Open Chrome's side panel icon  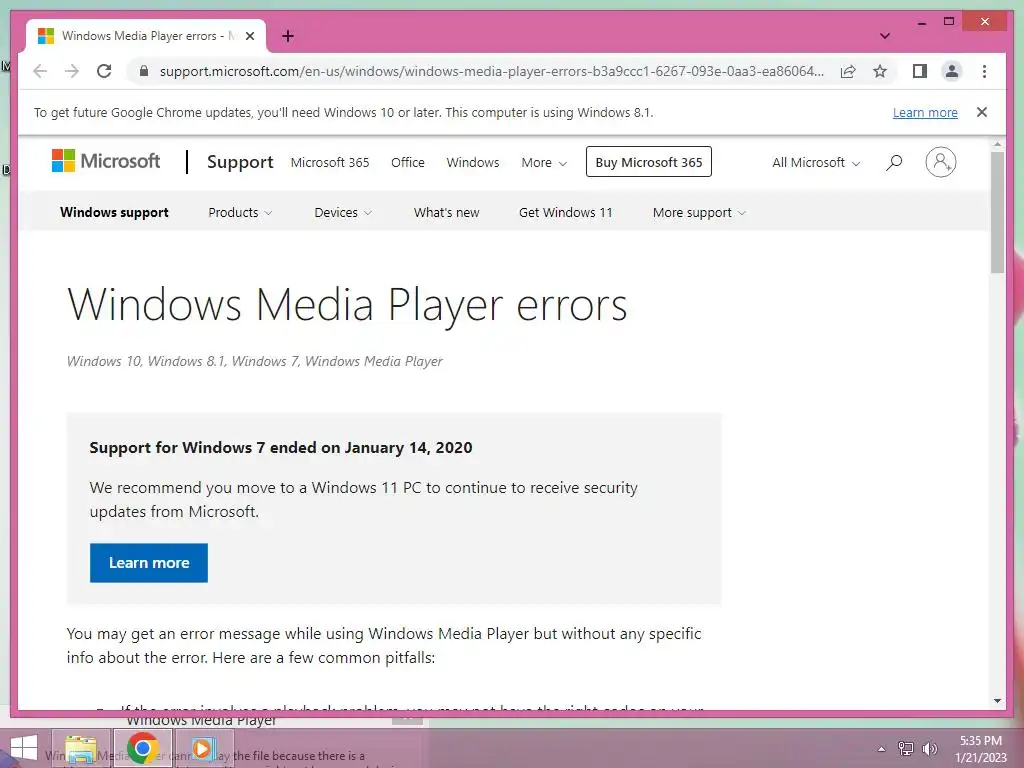coord(920,71)
